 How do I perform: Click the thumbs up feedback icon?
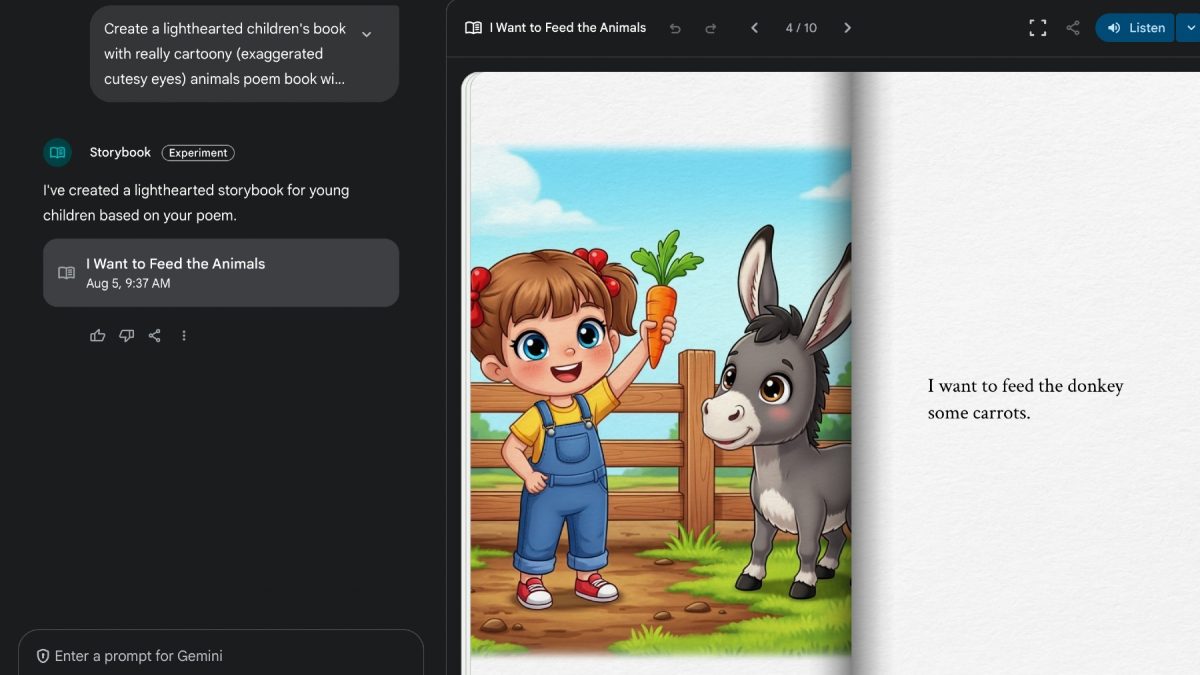pos(97,336)
